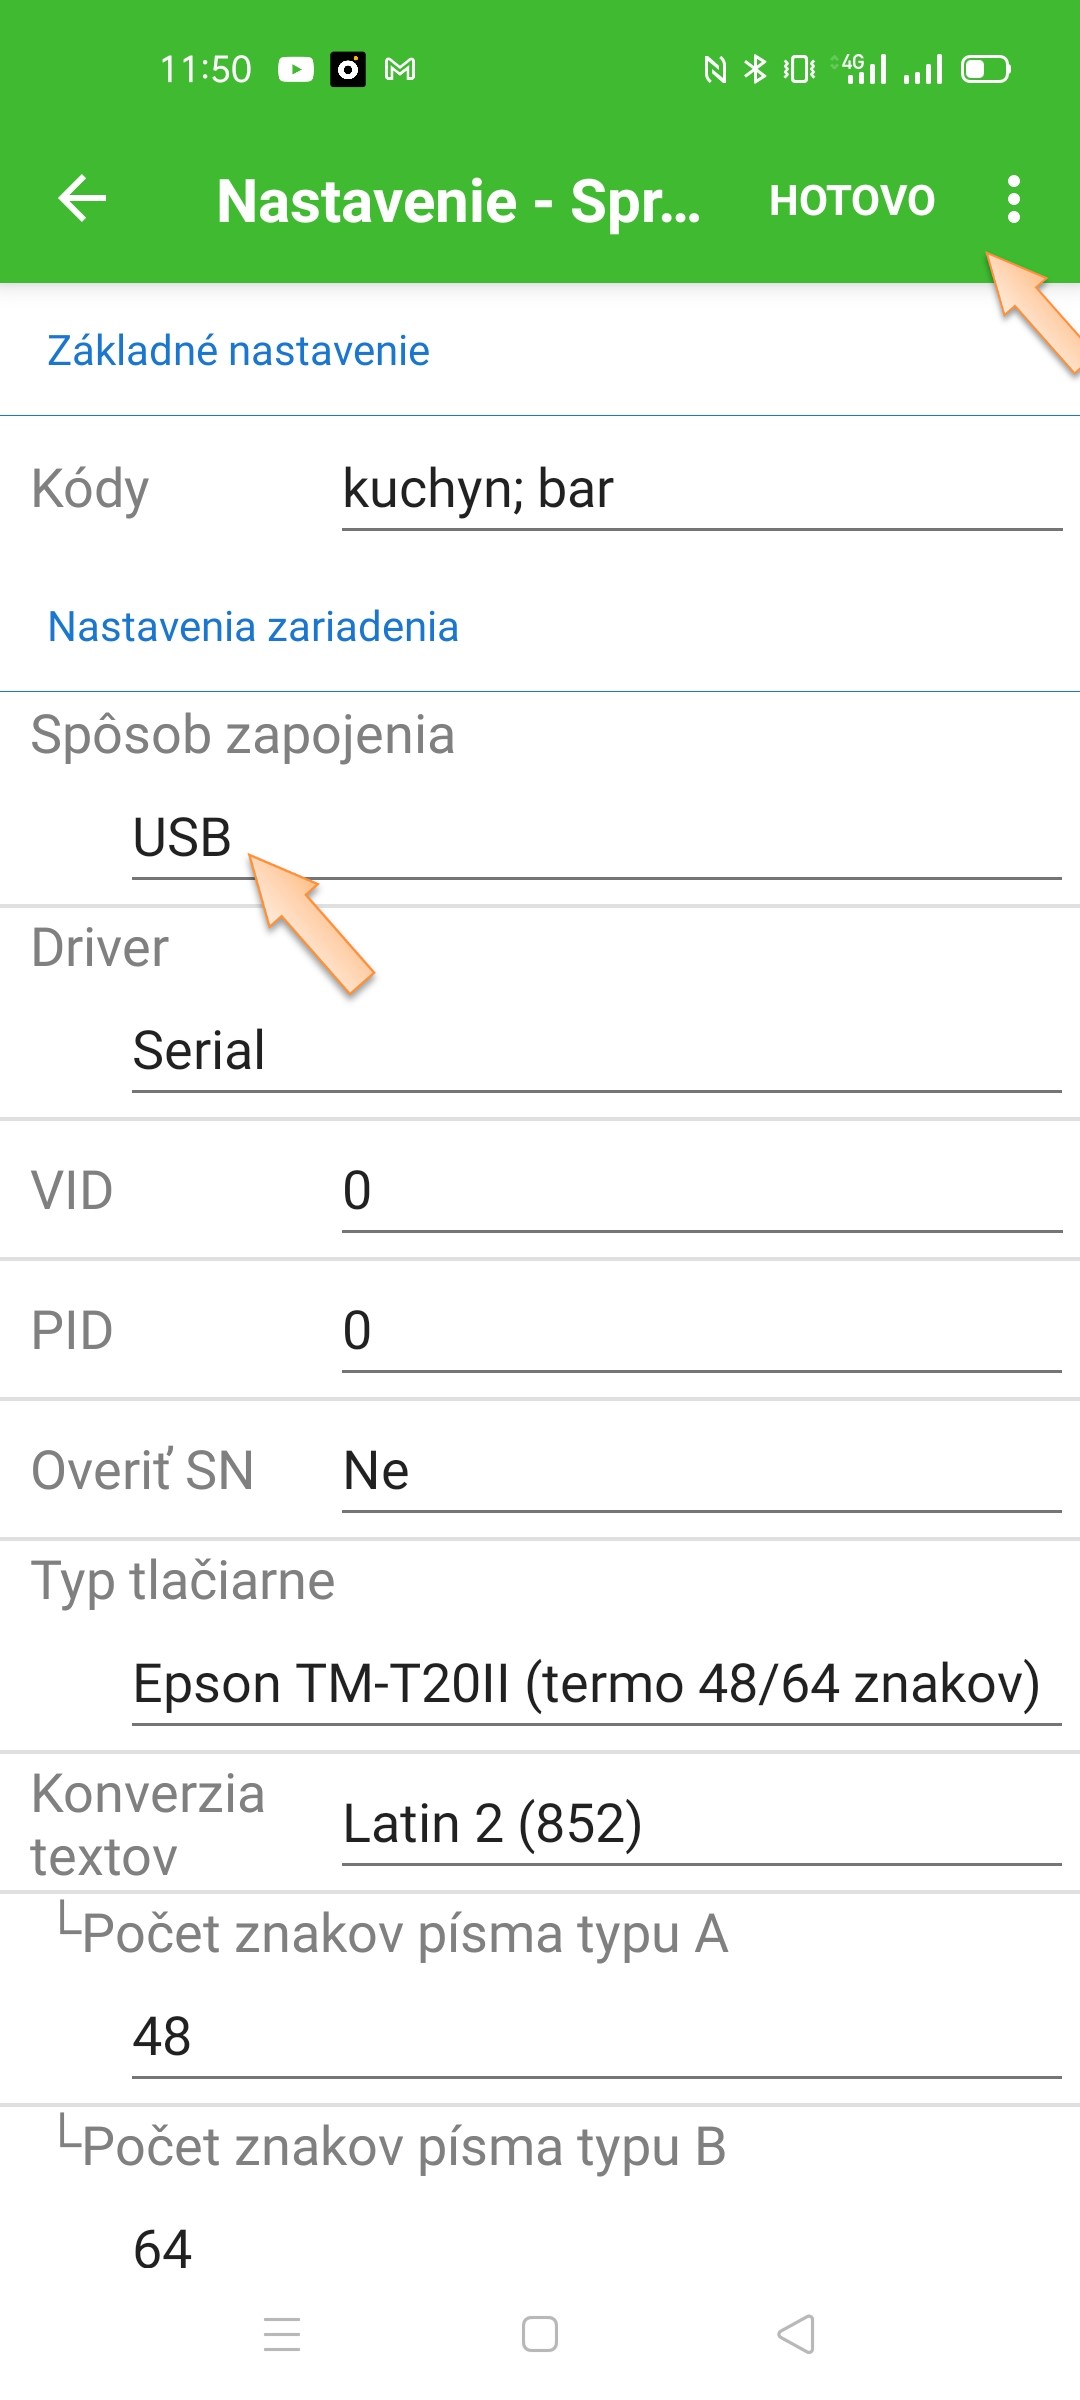Toggle the Overiť SN value Ne

pos(700,1471)
